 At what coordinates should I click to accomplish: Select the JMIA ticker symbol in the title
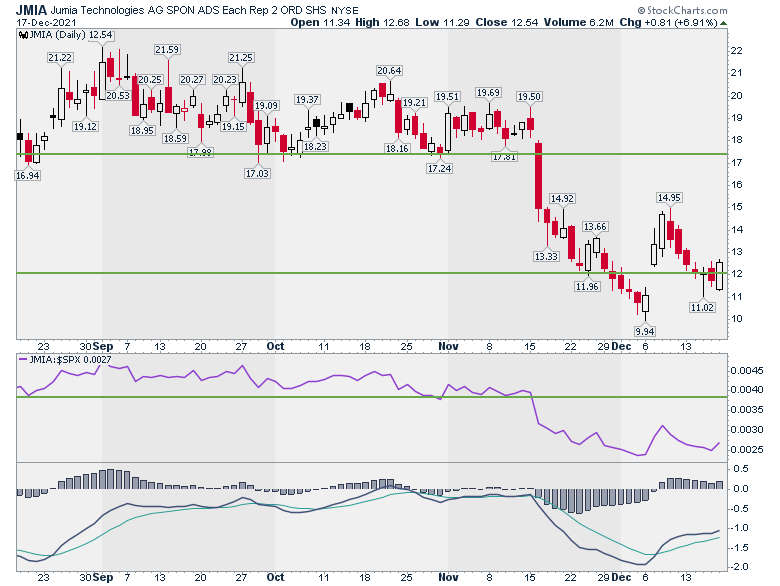click(x=32, y=9)
